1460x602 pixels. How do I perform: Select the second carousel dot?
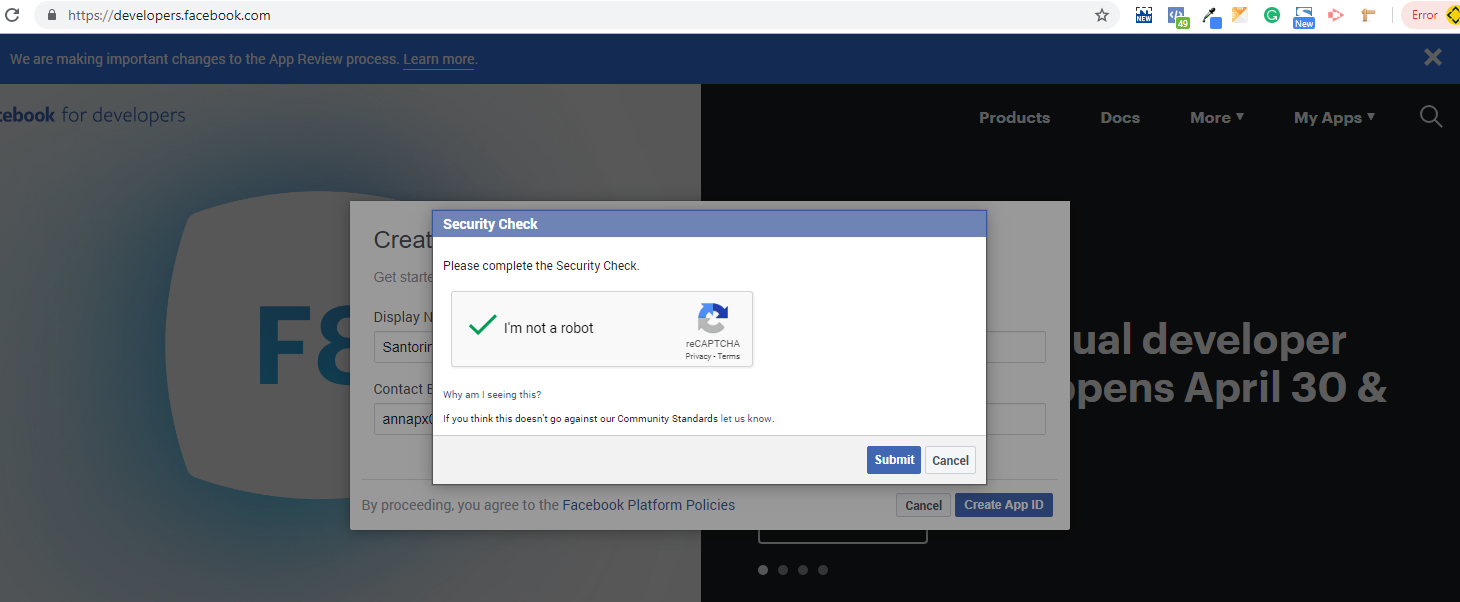(783, 570)
